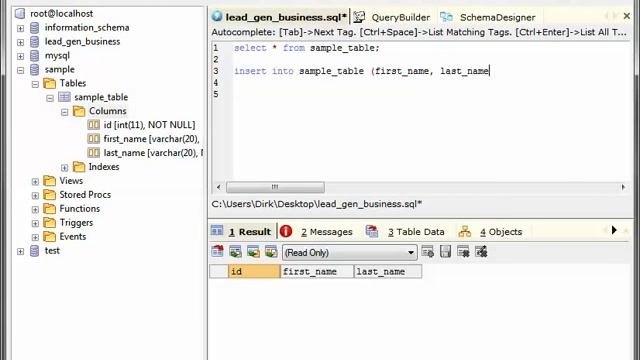Click the floppy disk save icon in result toolbar
Viewport: 640px width, 360px height.
(446, 252)
